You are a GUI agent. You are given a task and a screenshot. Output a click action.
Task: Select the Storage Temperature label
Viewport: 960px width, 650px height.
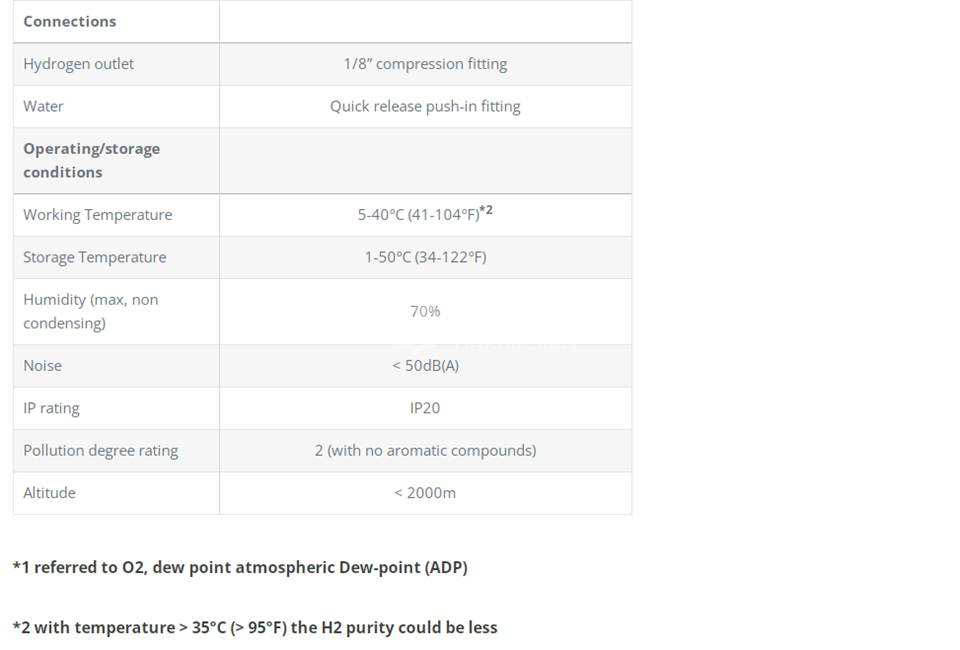click(x=95, y=257)
